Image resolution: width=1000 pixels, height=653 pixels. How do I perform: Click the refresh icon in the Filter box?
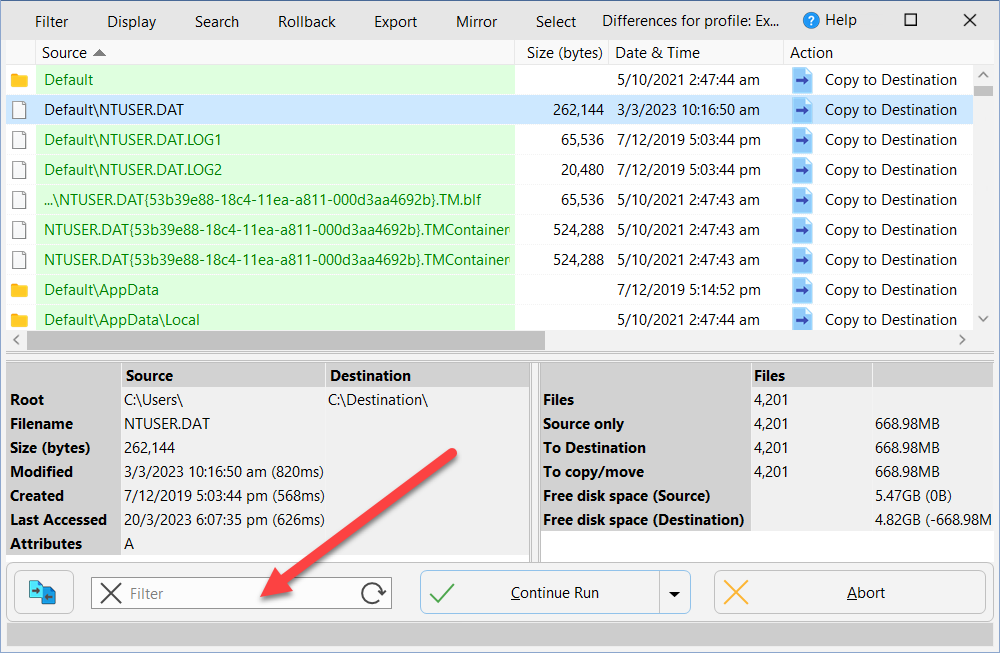click(373, 593)
